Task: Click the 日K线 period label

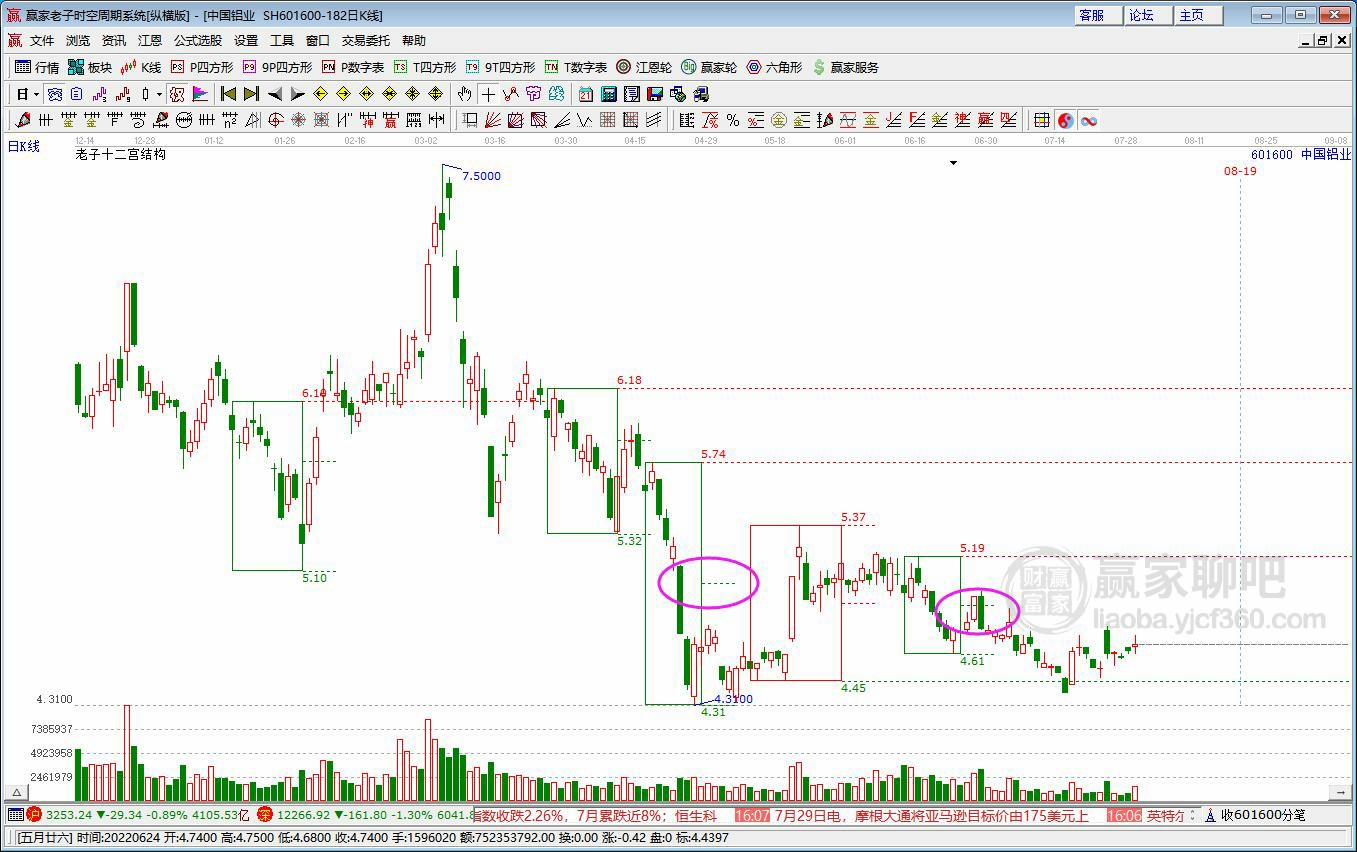Action: (24, 147)
